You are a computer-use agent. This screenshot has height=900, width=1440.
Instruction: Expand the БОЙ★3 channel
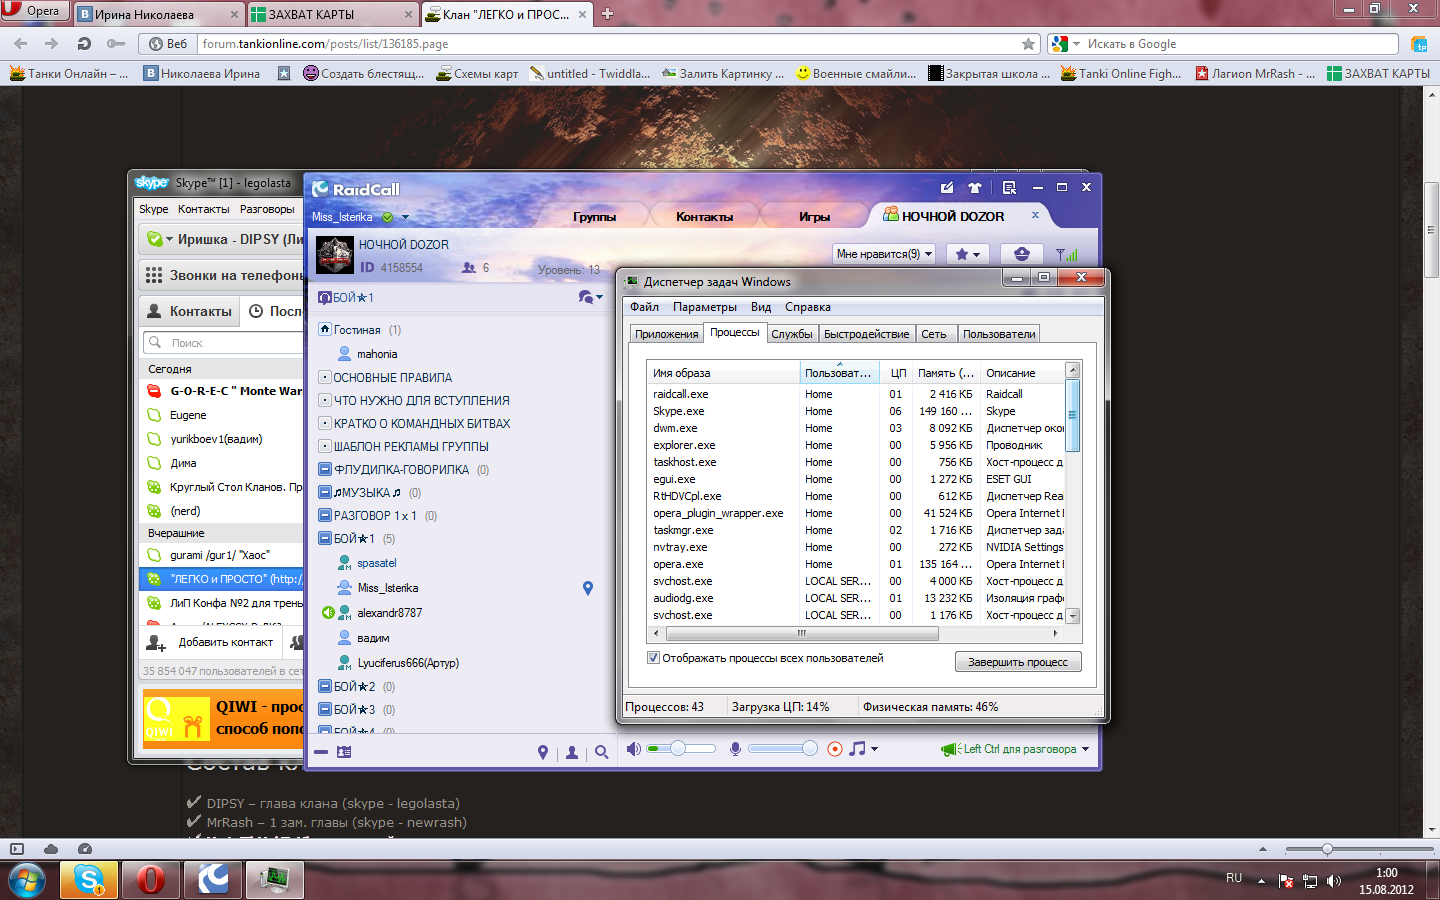[x=325, y=710]
